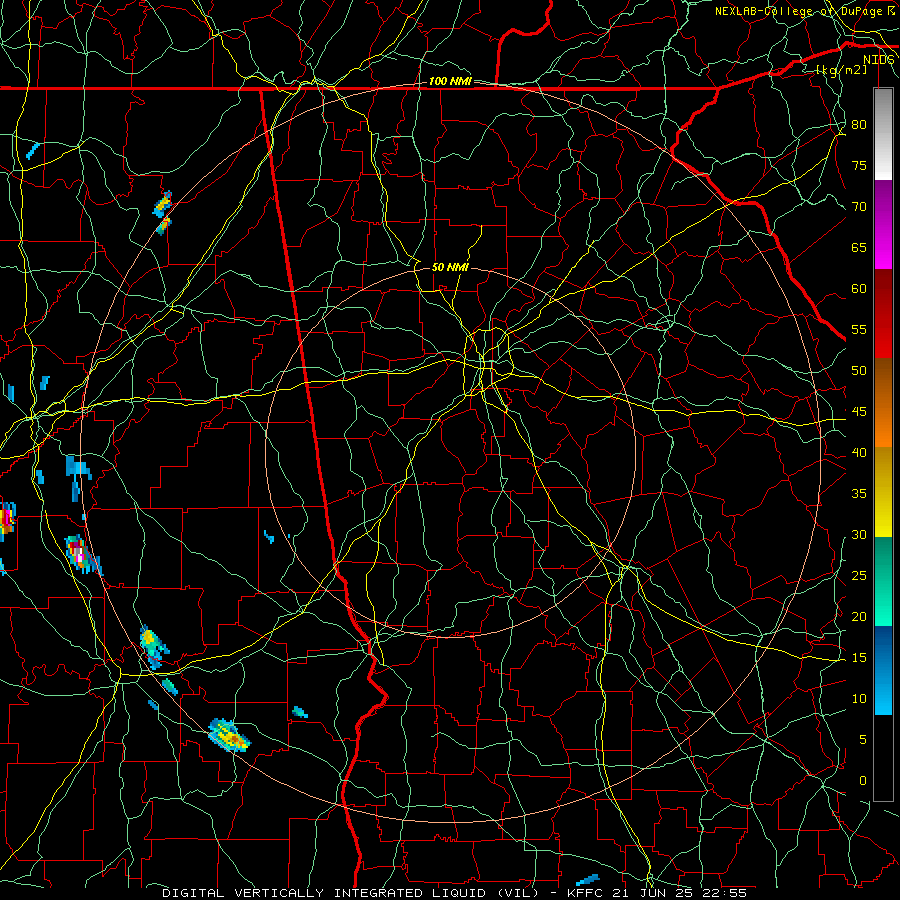
Task: Click the 0 value on the color scale
Action: [863, 781]
